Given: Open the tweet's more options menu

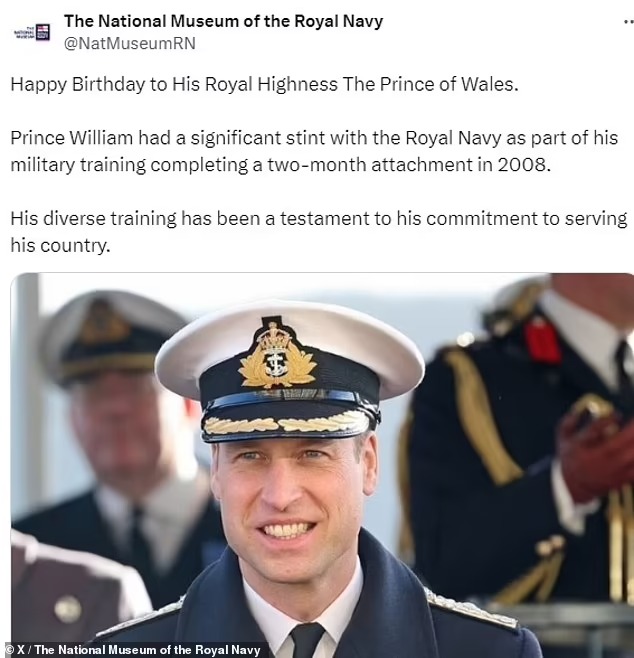Looking at the screenshot, I should coord(628,24).
